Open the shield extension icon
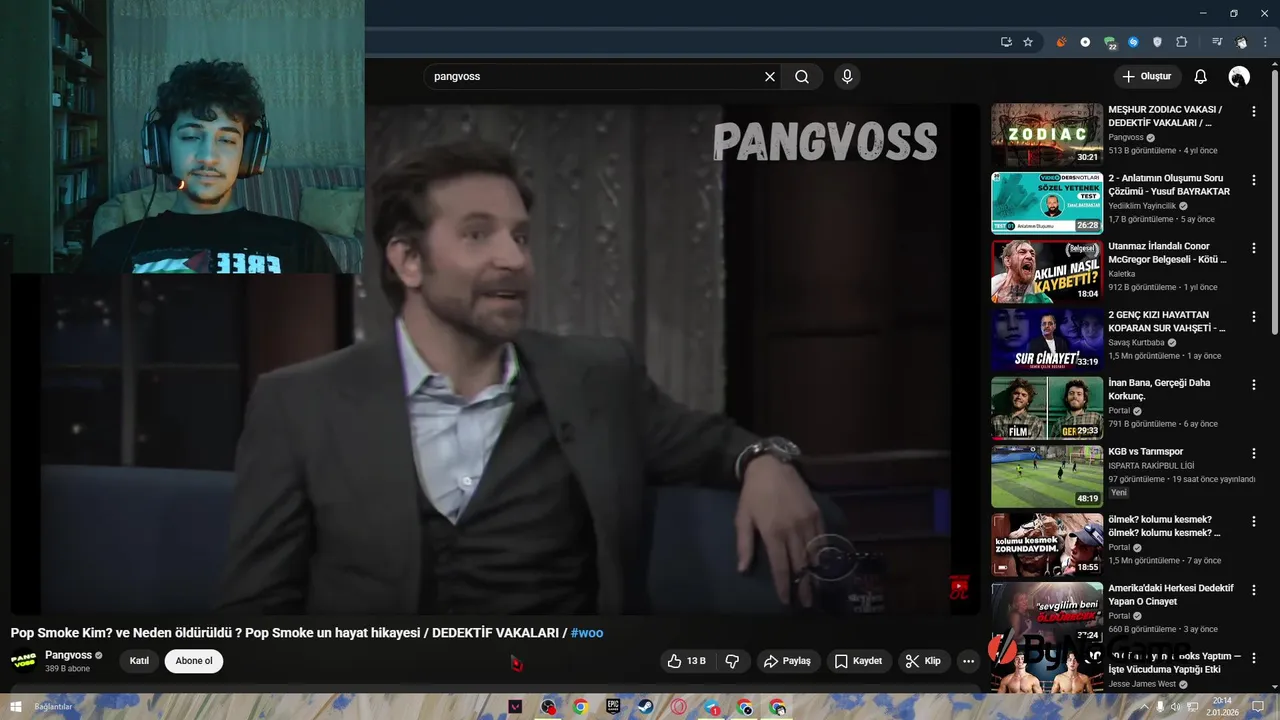The height and width of the screenshot is (720, 1280). pos(1158,42)
